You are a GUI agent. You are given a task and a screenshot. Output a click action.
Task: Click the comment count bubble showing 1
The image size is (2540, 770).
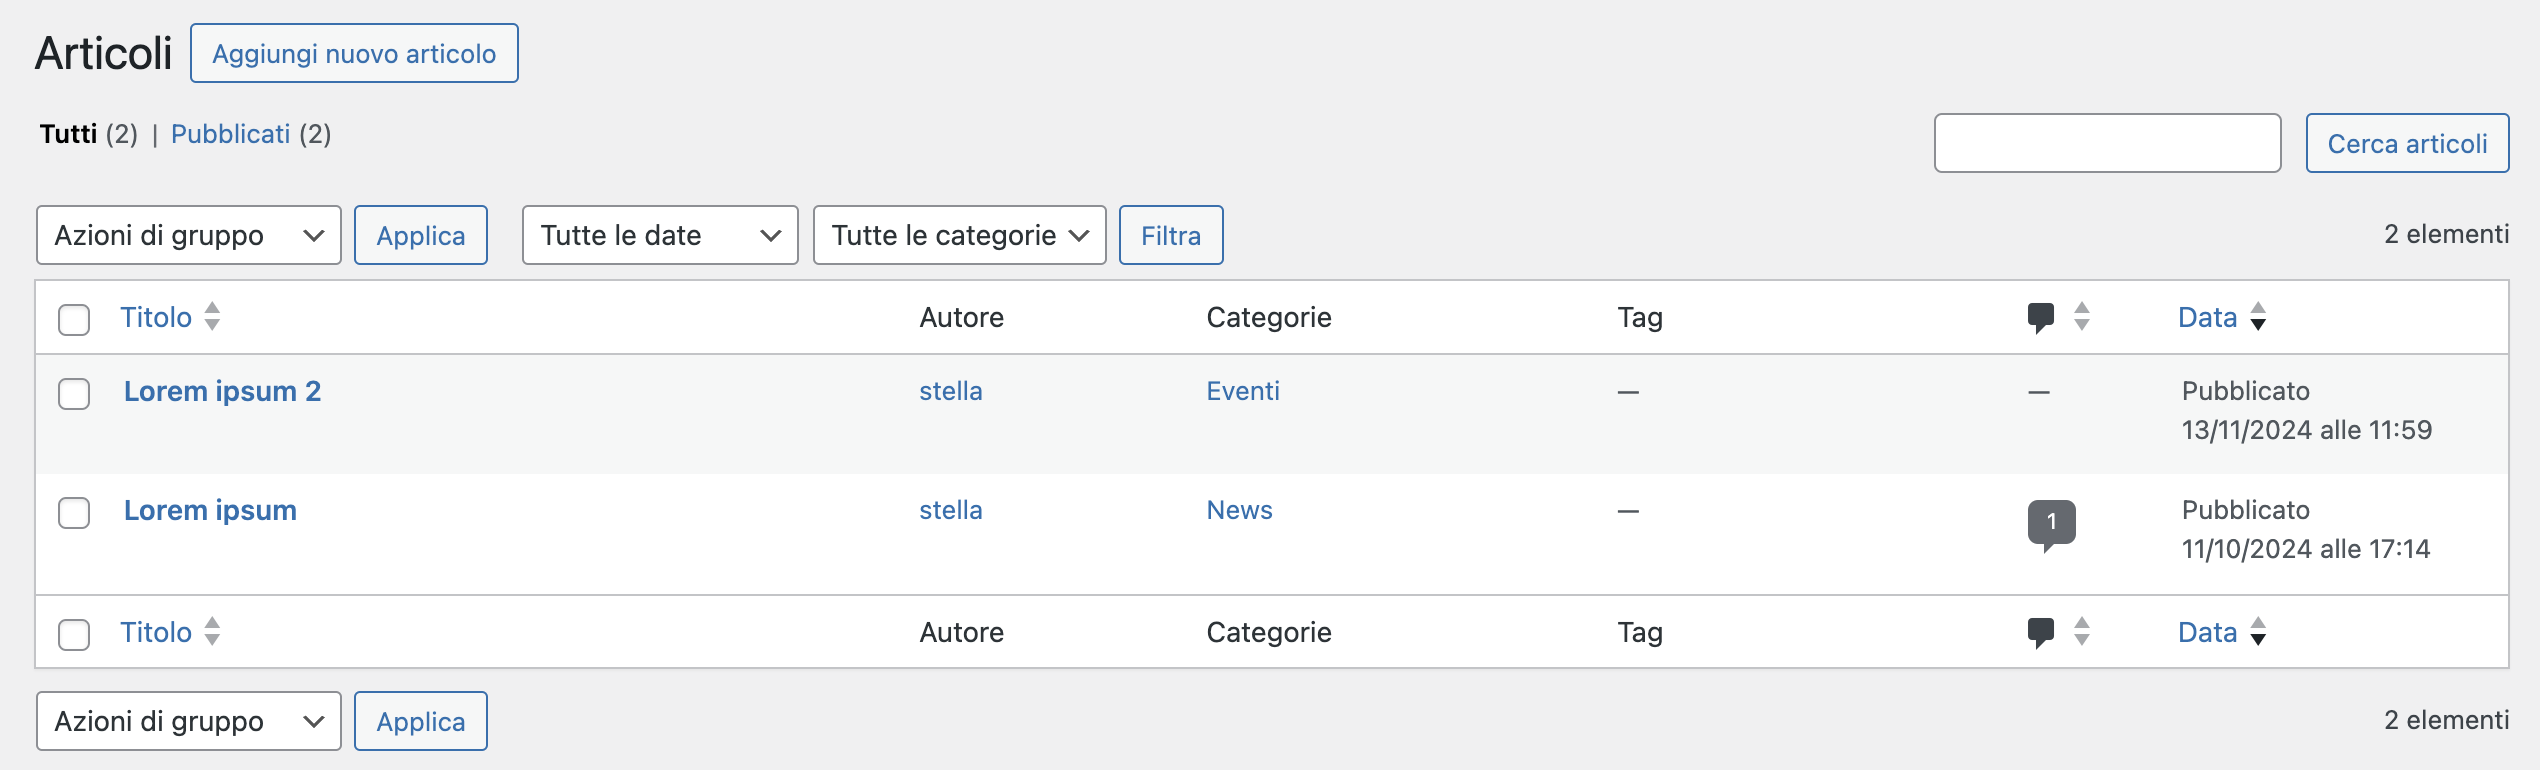click(x=2051, y=523)
